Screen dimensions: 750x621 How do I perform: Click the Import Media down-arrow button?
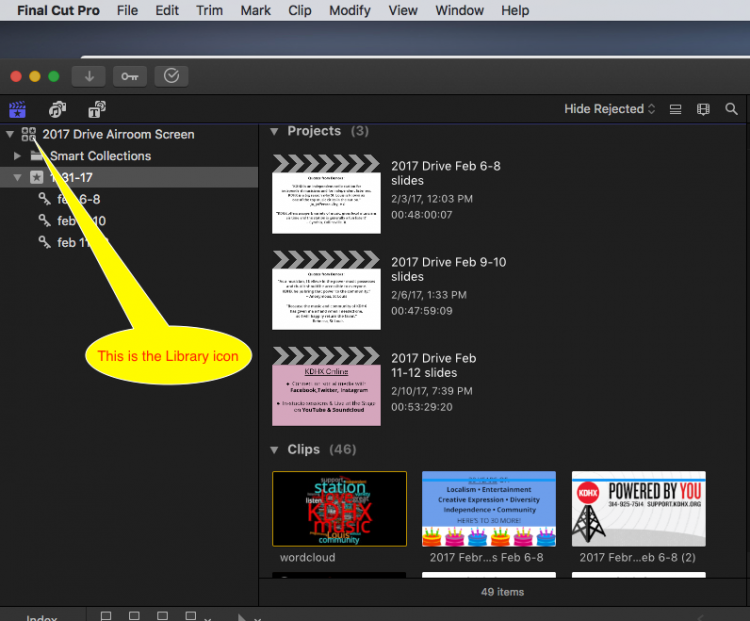[89, 76]
